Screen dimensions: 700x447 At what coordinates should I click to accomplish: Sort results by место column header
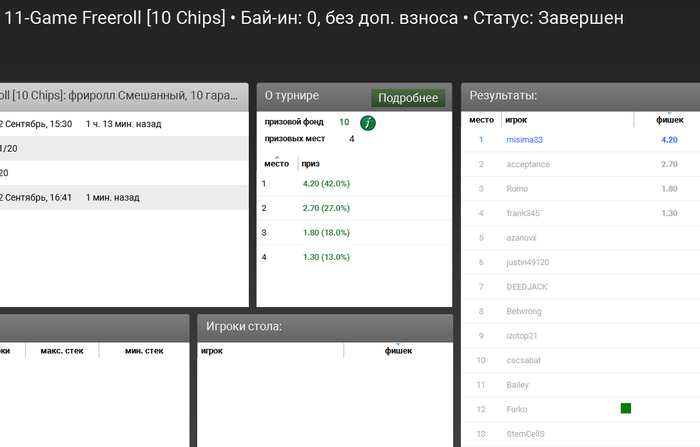[x=481, y=120]
